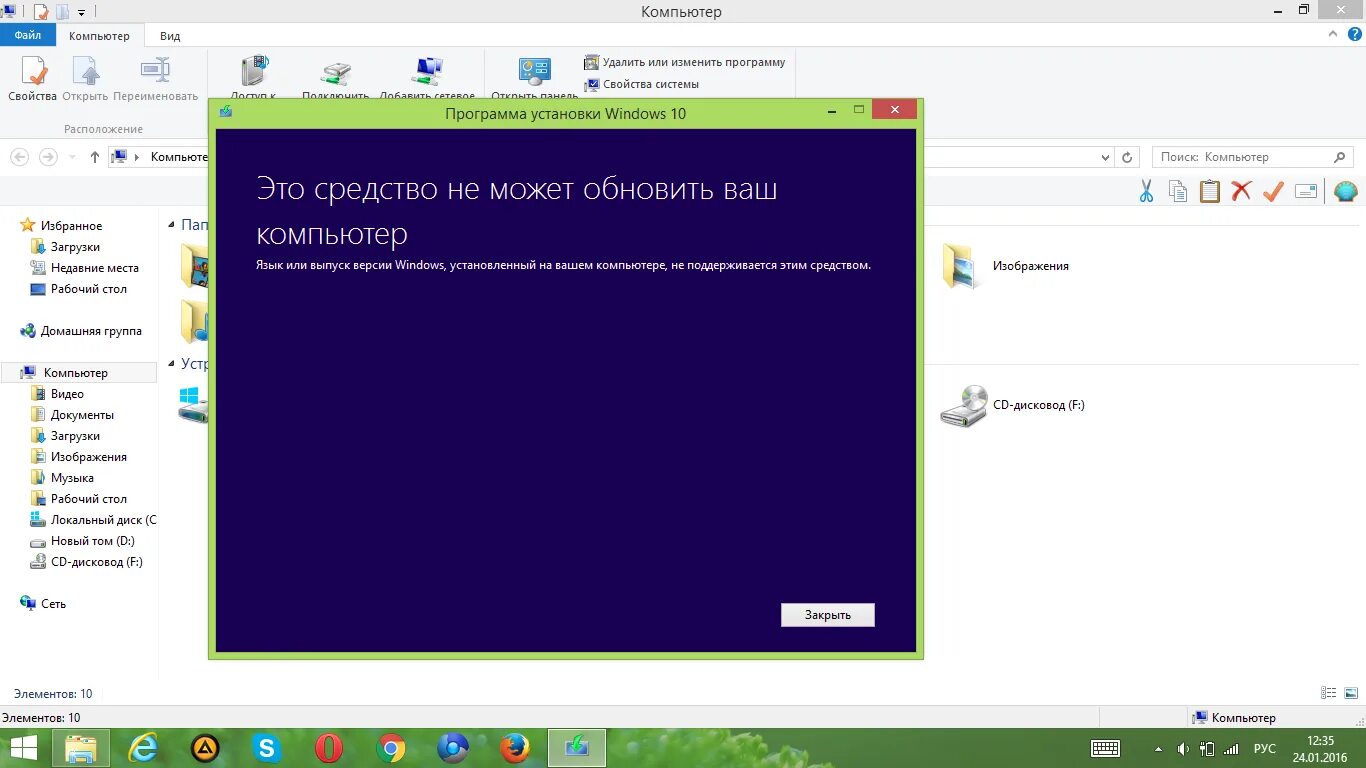Open Загрузки under Избранное
The image size is (1366, 768).
(75, 247)
